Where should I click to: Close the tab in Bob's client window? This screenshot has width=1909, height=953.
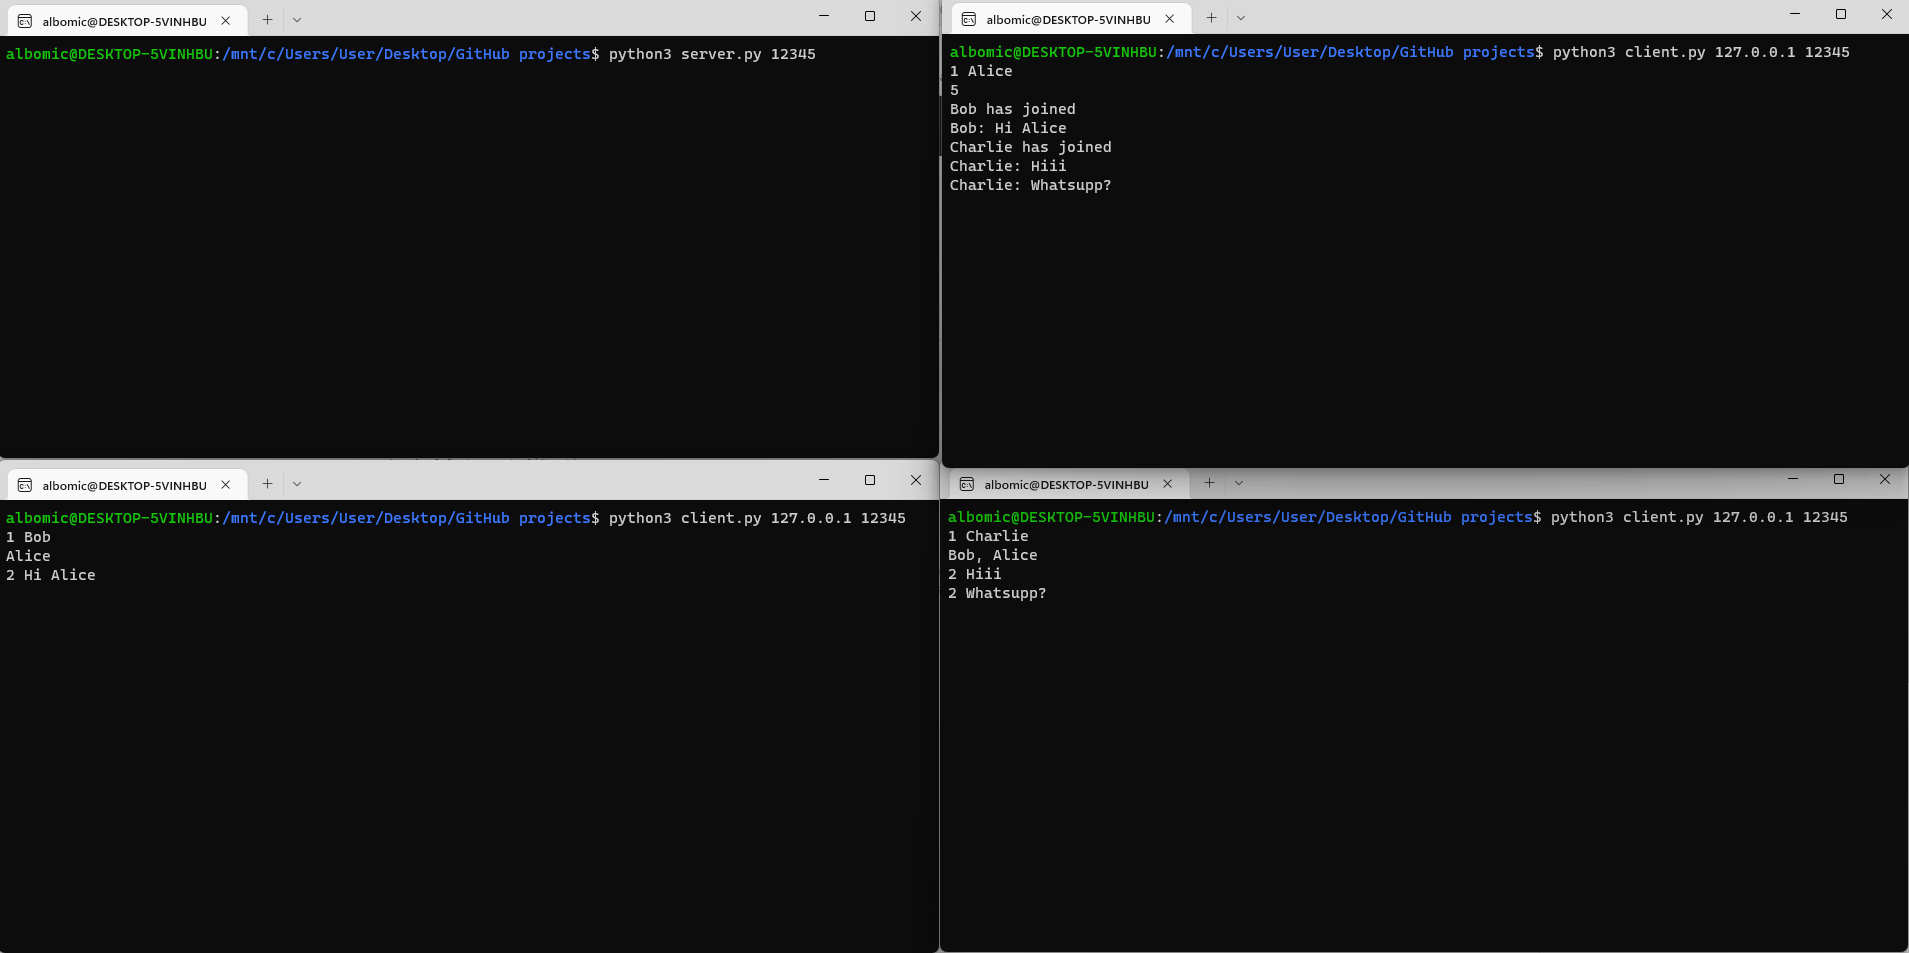[227, 484]
